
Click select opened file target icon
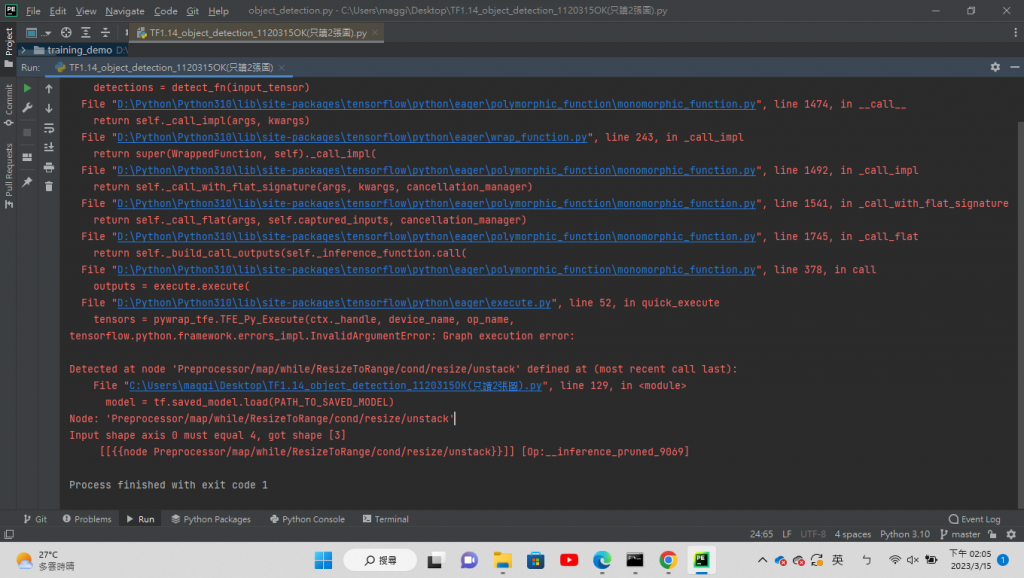pos(66,33)
